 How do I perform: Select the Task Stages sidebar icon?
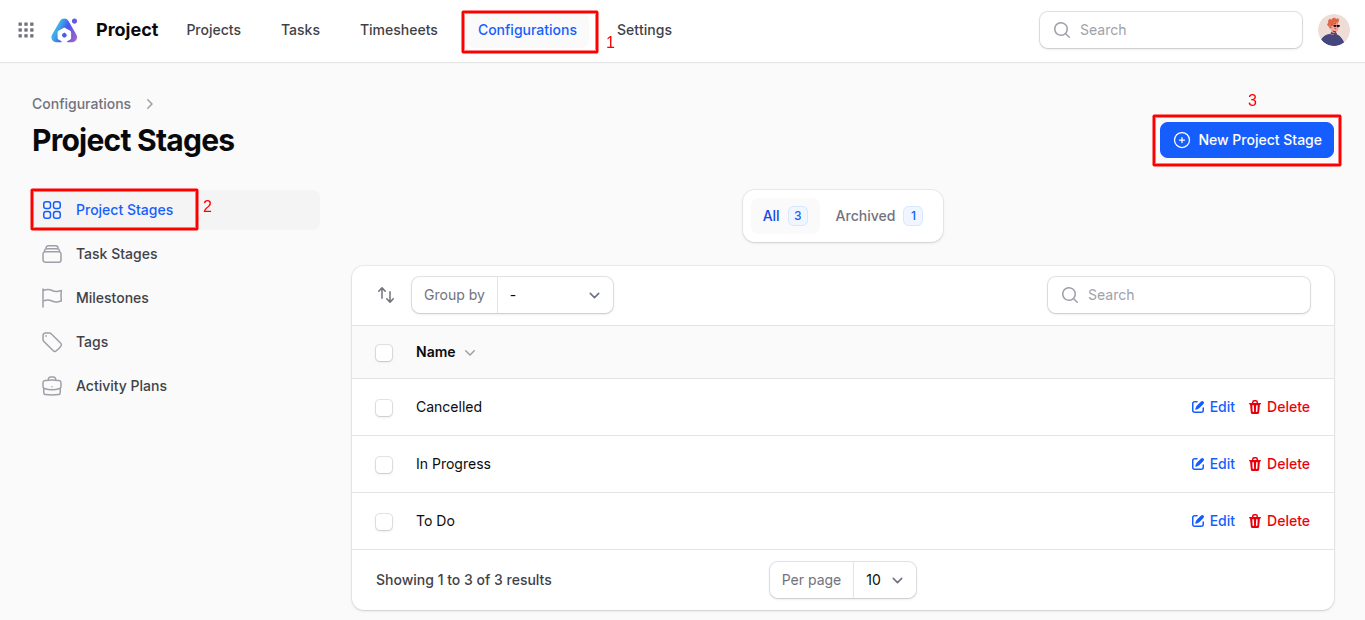[x=52, y=254]
